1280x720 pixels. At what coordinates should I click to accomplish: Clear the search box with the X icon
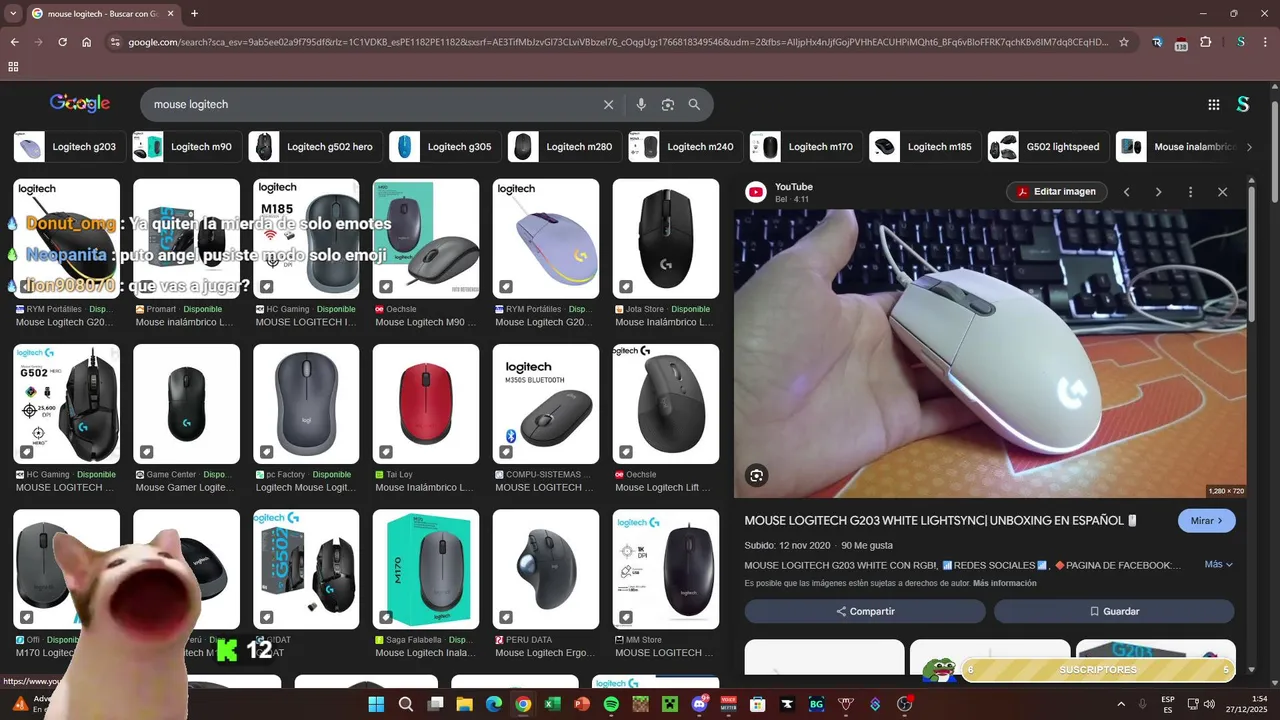(608, 104)
